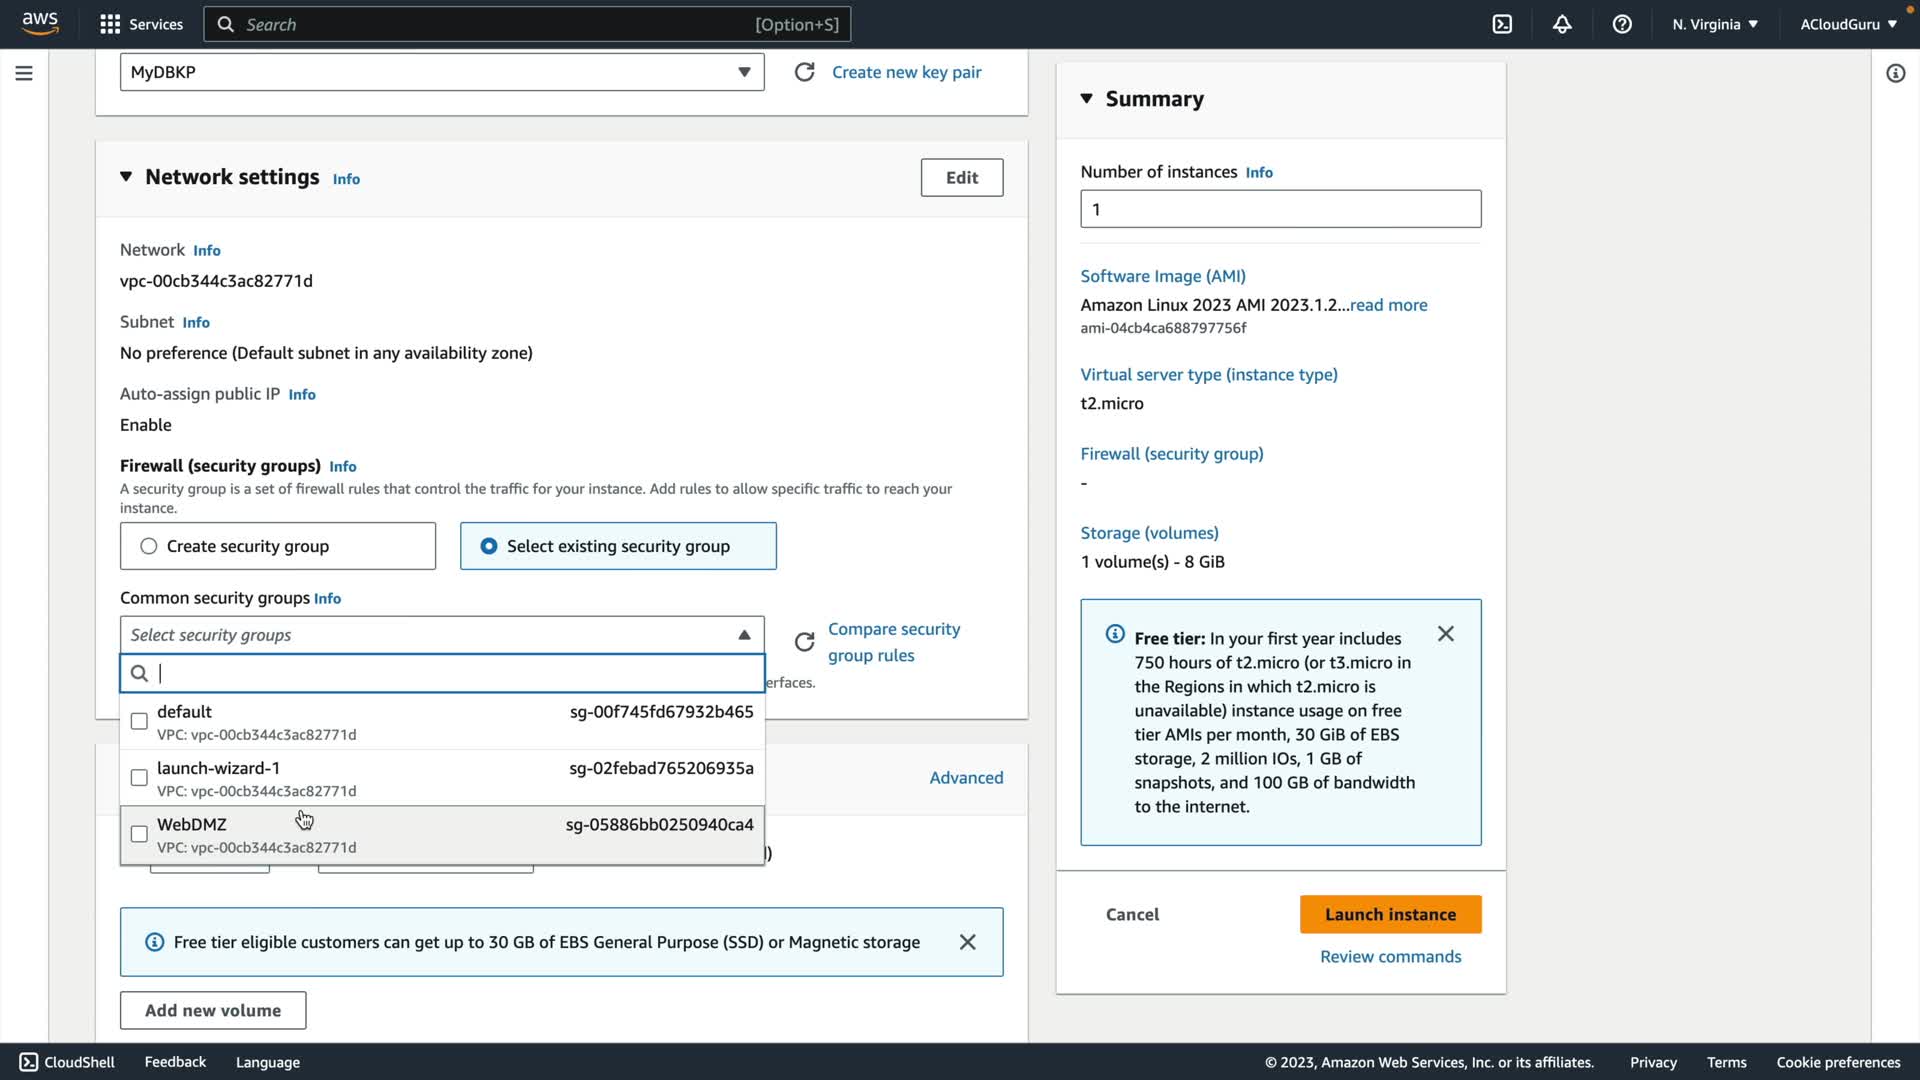Open the ACloudGuru account menu

[x=1848, y=24]
